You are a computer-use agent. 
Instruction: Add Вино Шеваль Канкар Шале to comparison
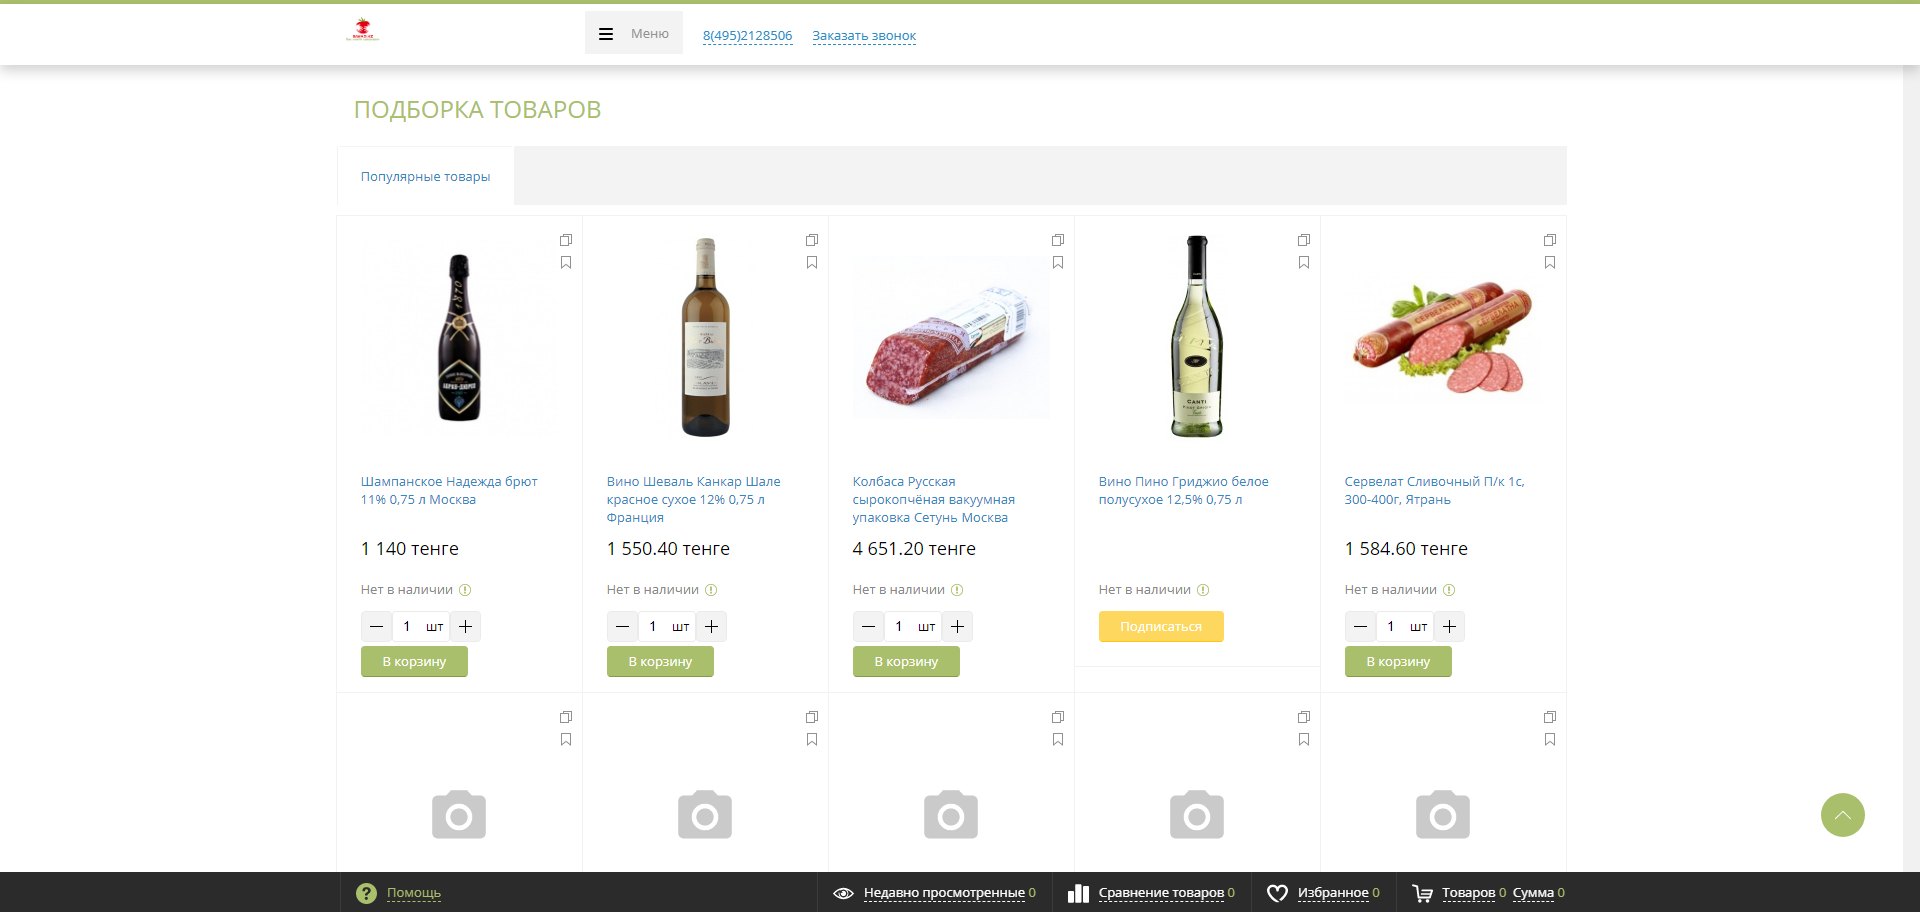tap(812, 240)
